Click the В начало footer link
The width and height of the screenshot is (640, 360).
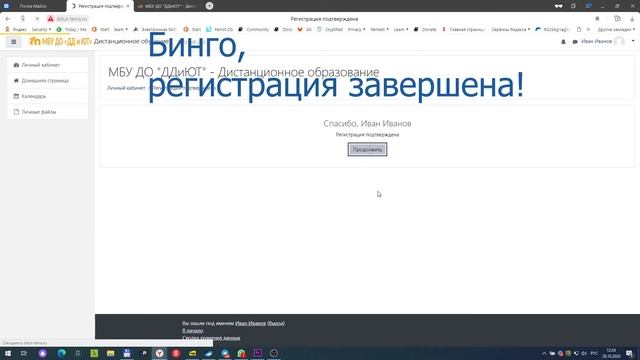[x=193, y=331]
